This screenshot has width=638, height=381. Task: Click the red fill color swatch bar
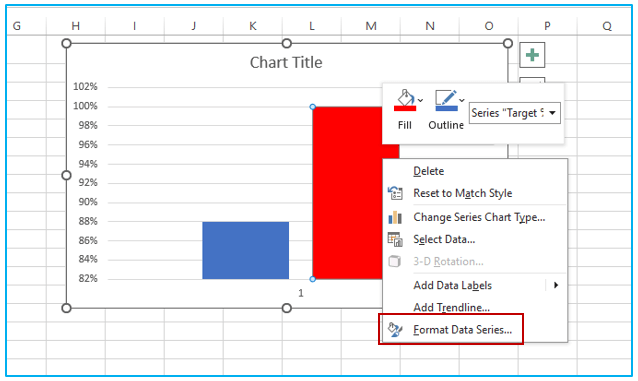tap(405, 108)
